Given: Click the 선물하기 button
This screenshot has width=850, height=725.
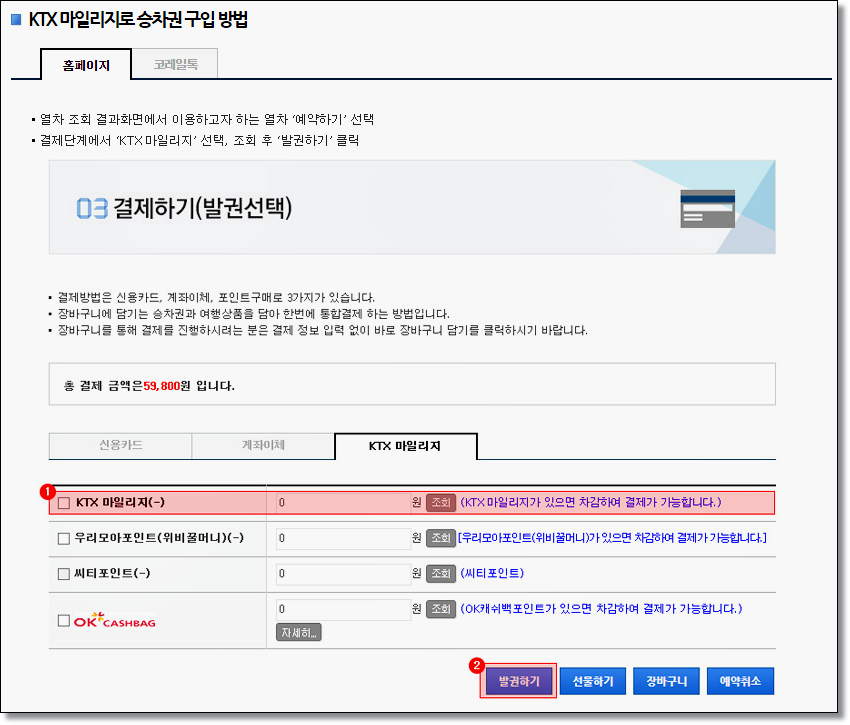Looking at the screenshot, I should (593, 681).
